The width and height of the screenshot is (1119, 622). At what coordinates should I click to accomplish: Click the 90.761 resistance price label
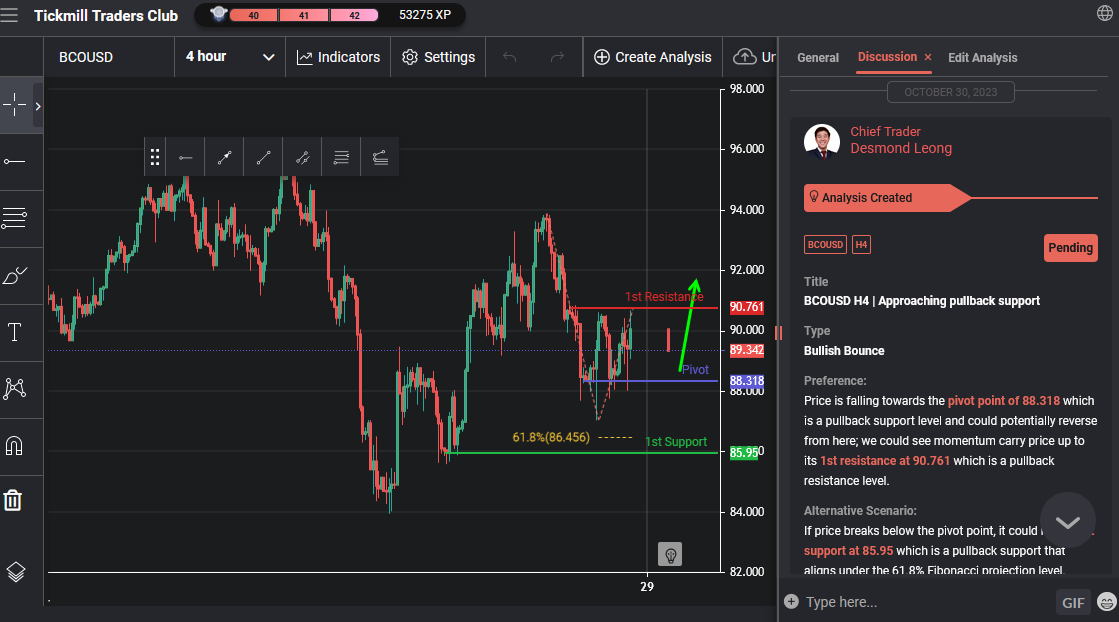coord(746,307)
